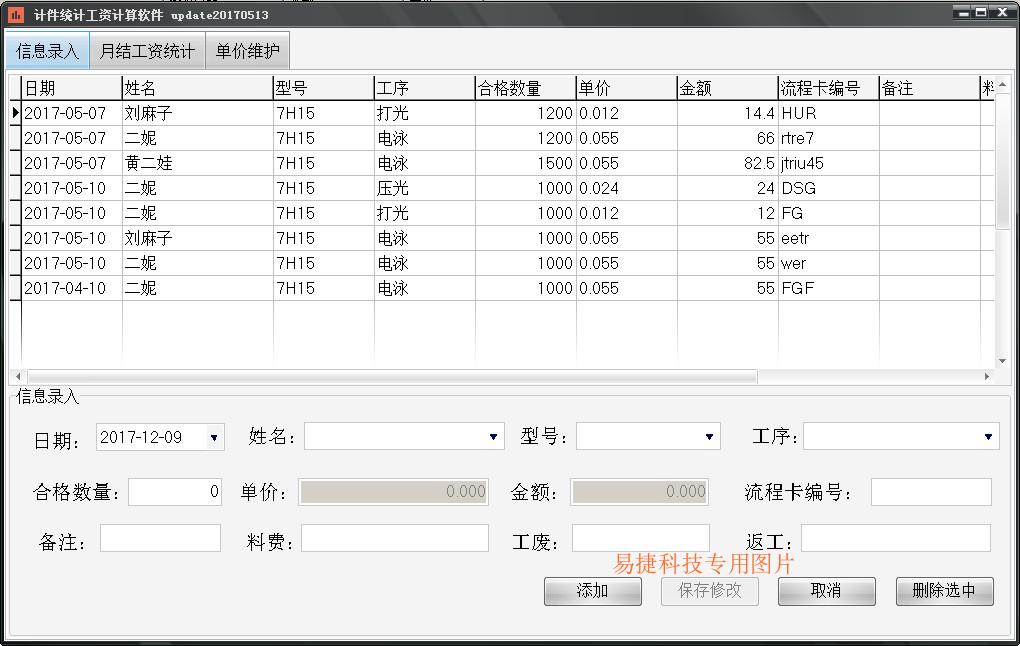Click the 流程卡编号 input field
Image resolution: width=1020 pixels, height=646 pixels.
tap(931, 492)
